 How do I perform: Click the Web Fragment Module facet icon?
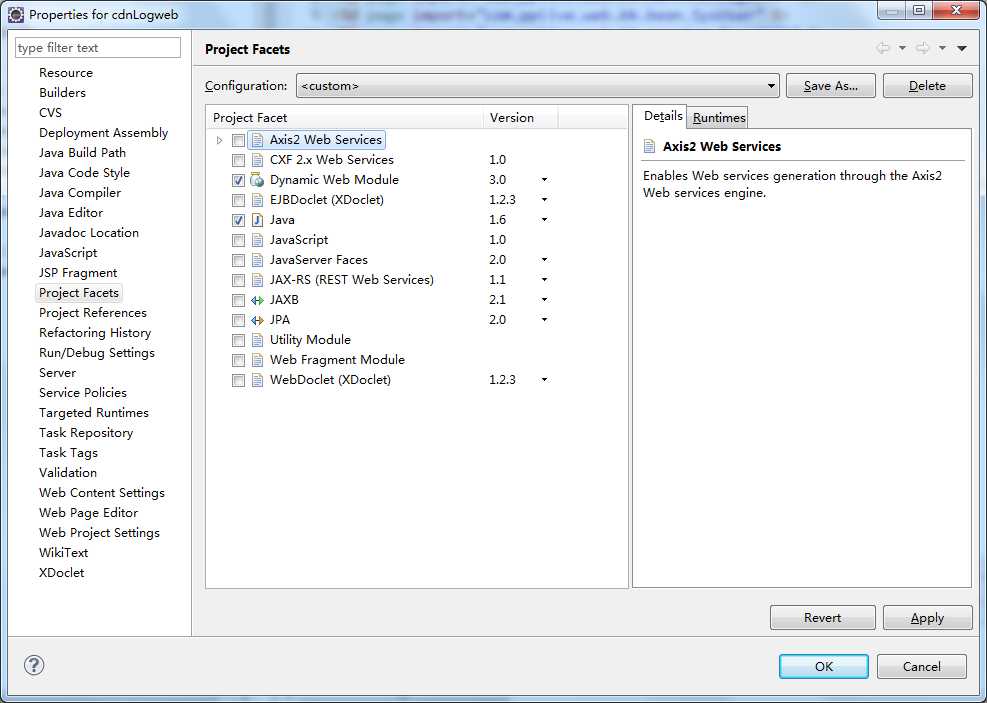point(257,360)
